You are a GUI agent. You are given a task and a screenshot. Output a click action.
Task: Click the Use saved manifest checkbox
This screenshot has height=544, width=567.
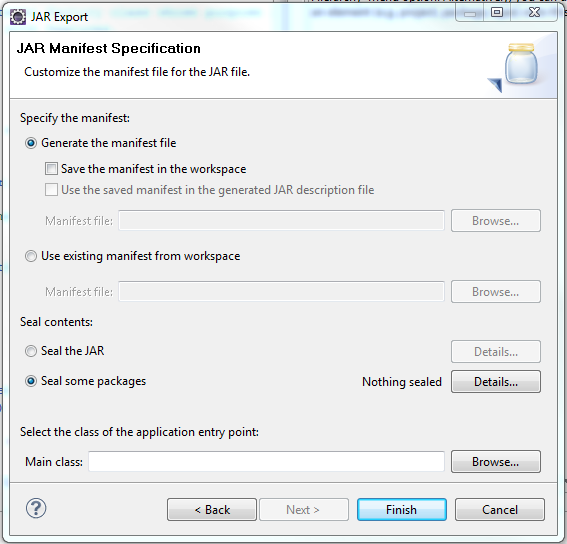[51, 190]
